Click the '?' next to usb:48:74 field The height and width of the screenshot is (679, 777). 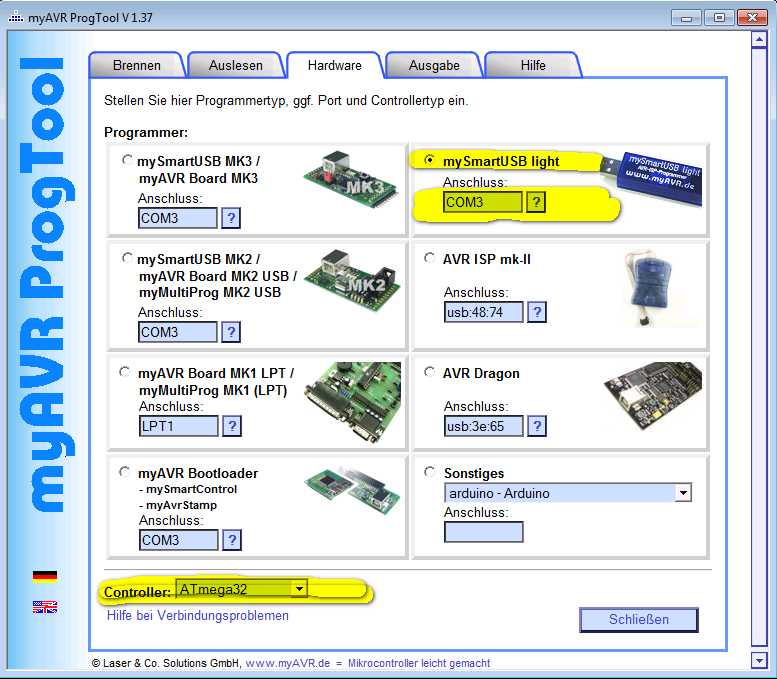pyautogui.click(x=537, y=312)
